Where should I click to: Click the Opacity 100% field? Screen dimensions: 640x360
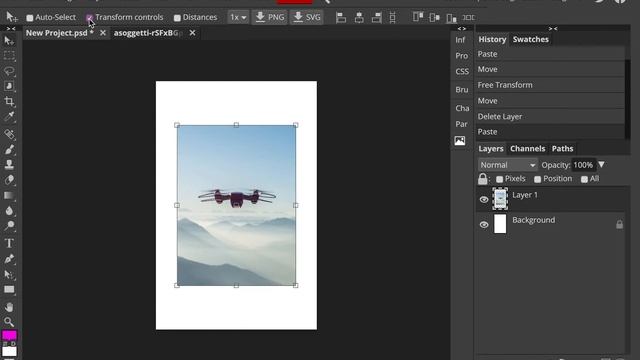point(583,165)
